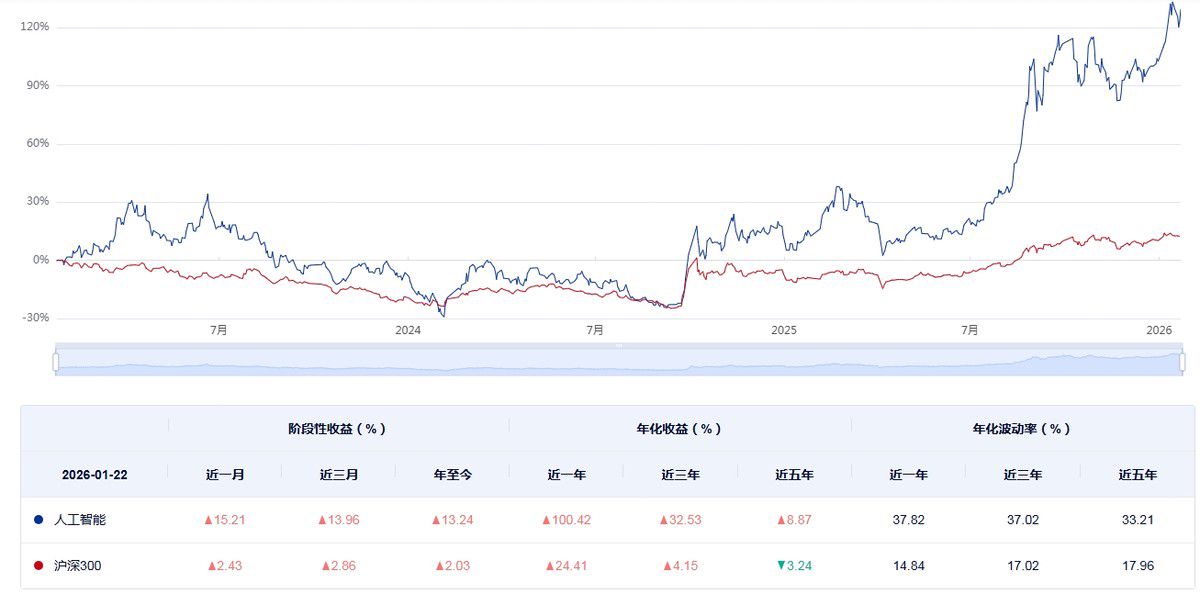Click the 年至今 column header
This screenshot has height=615, width=1200.
pos(452,474)
